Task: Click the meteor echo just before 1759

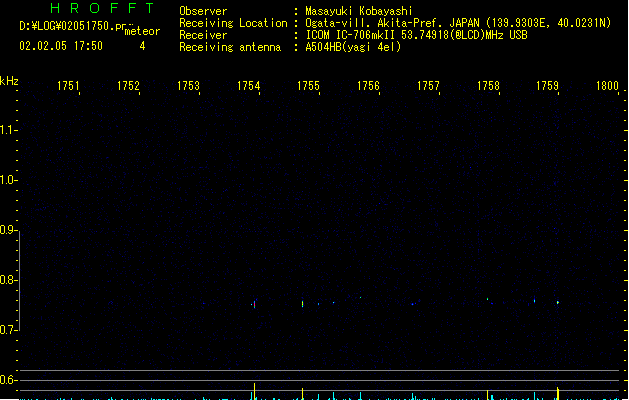Action: tap(558, 302)
